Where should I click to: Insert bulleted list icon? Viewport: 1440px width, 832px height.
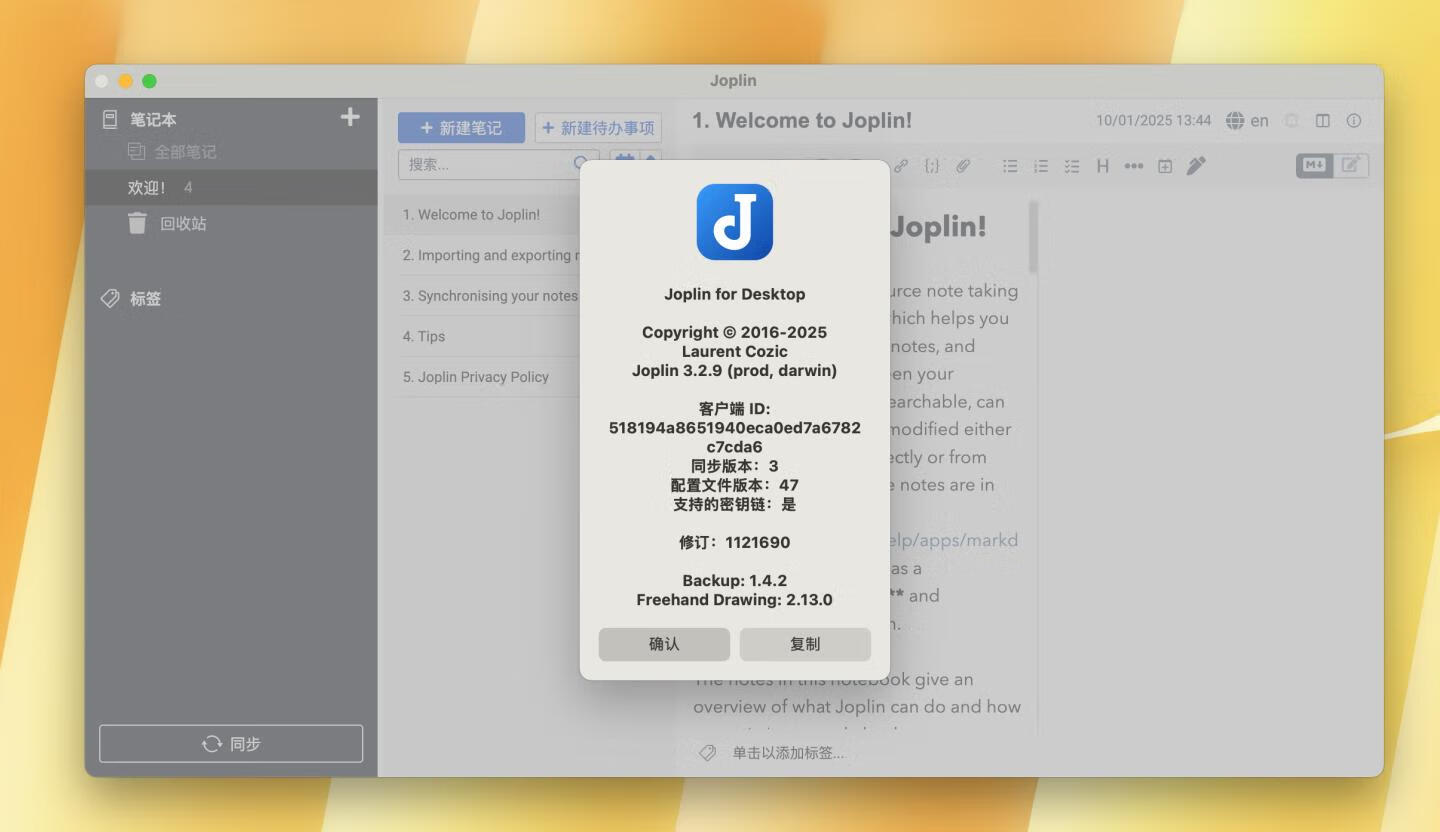[x=1010, y=166]
